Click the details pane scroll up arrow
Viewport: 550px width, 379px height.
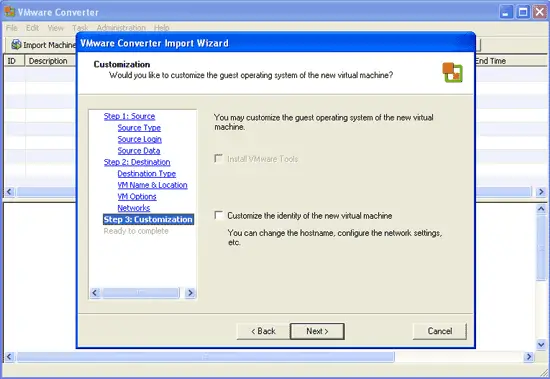pyautogui.click(x=541, y=209)
